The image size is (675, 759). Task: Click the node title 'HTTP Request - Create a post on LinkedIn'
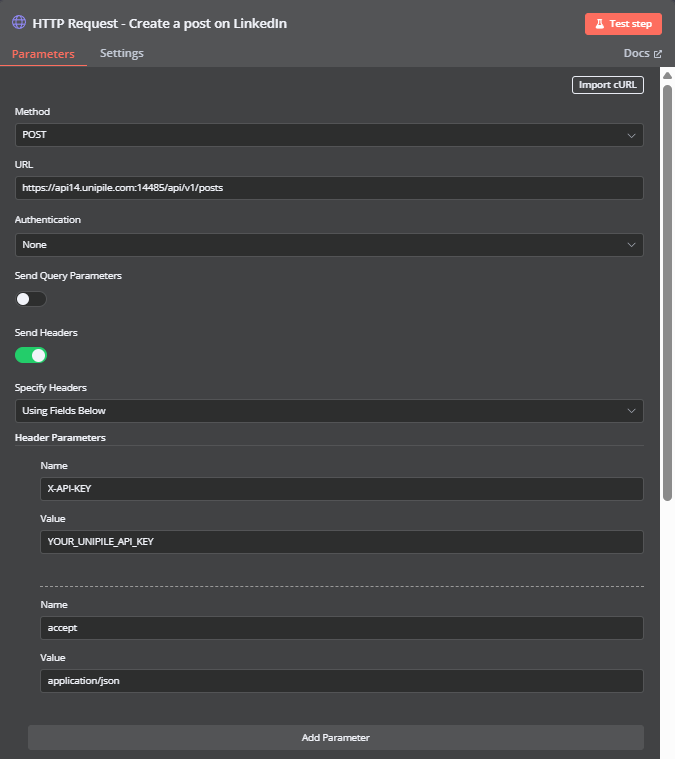[159, 23]
